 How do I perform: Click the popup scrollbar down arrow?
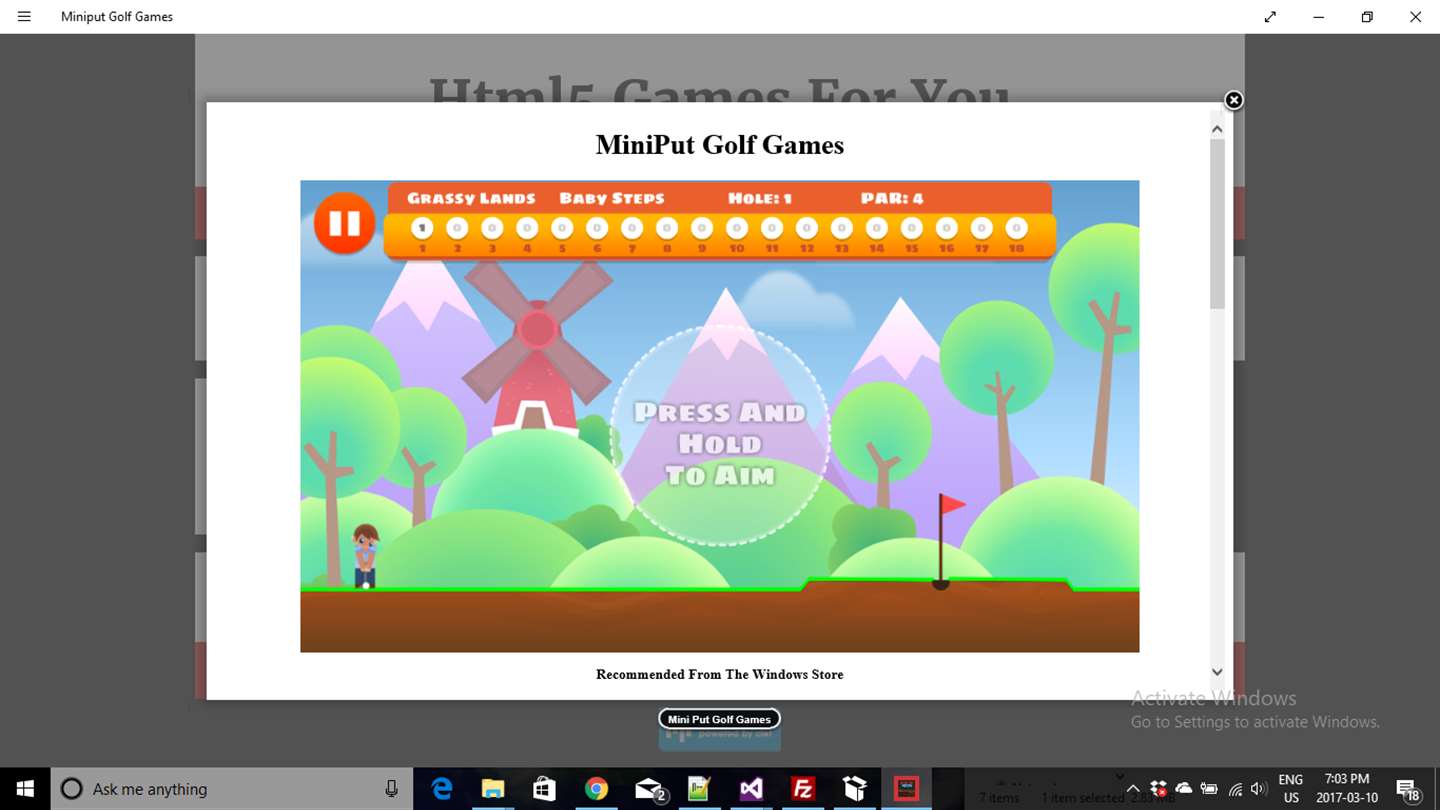point(1217,673)
